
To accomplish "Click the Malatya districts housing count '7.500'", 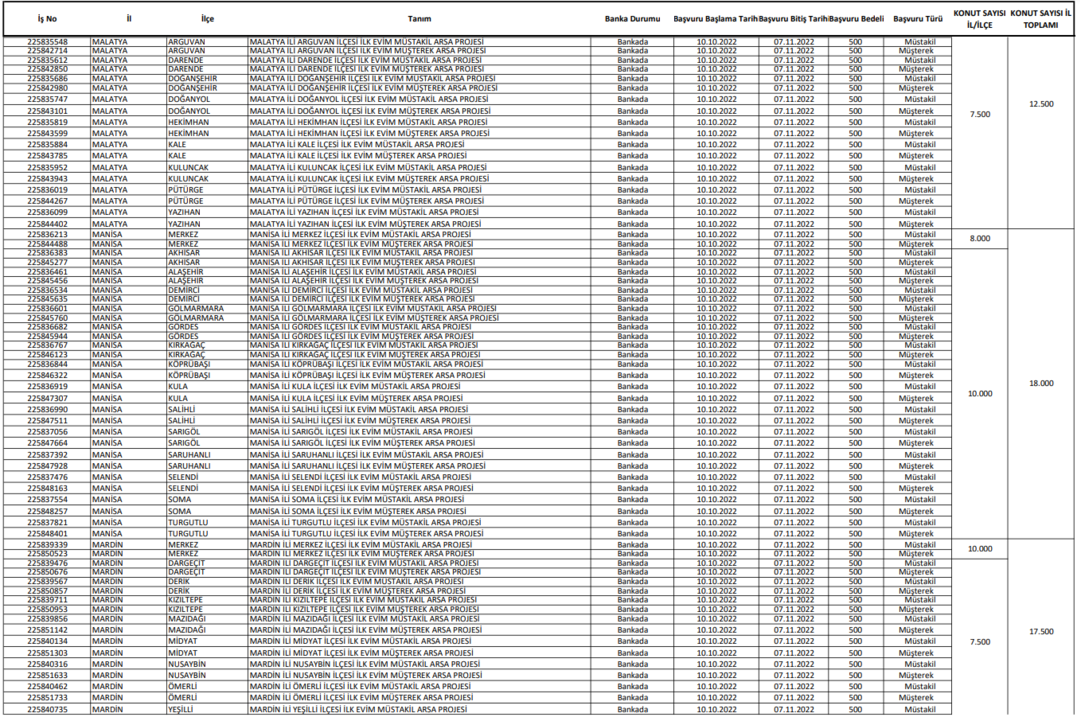I will (x=979, y=114).
